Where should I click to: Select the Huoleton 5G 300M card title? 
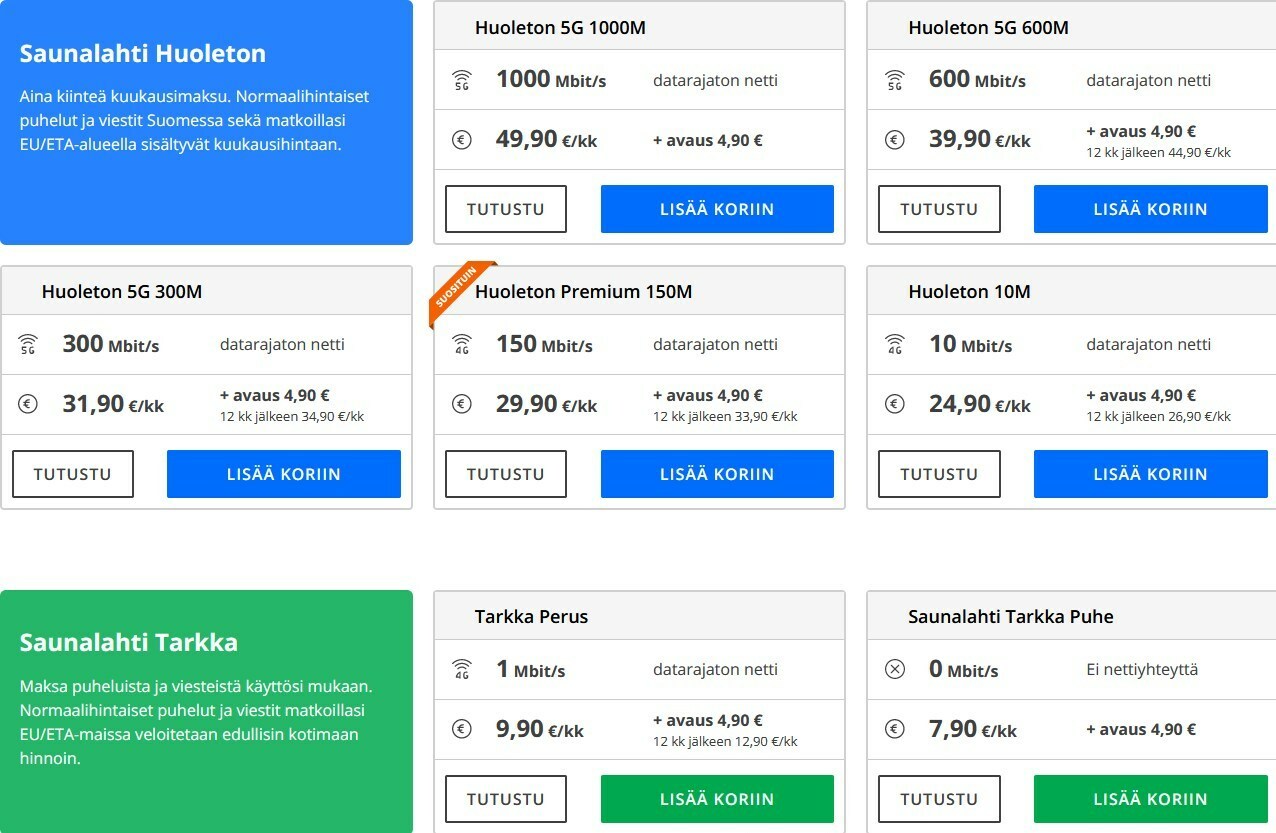point(122,292)
